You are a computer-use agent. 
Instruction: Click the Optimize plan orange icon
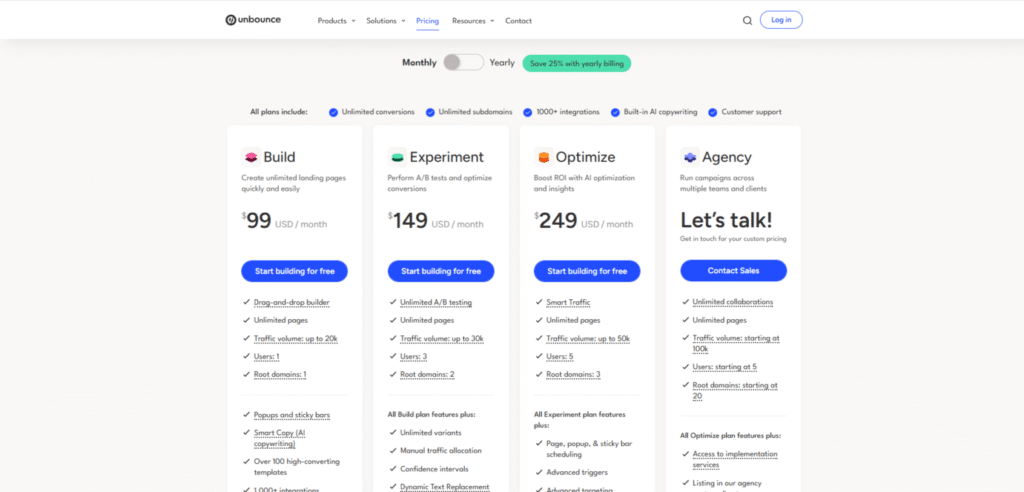click(543, 157)
